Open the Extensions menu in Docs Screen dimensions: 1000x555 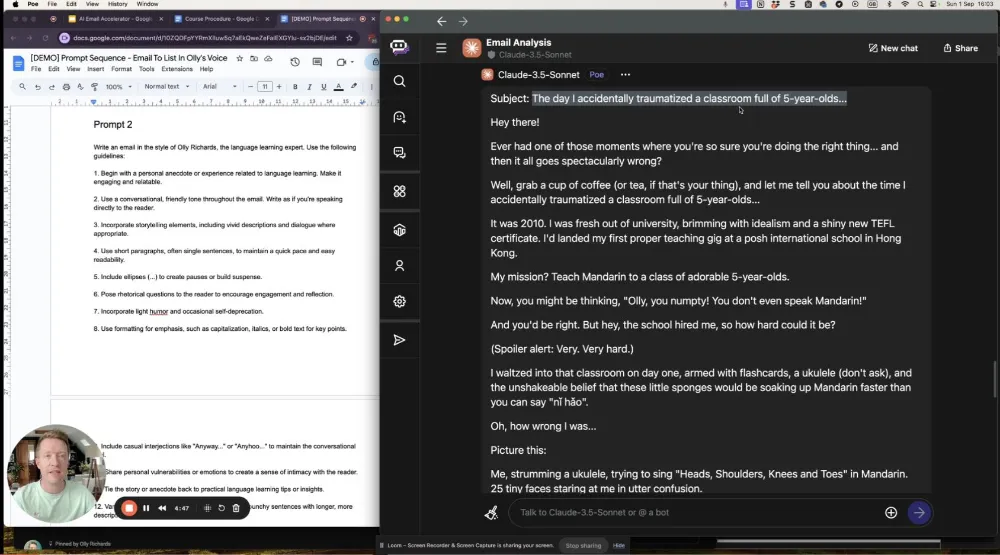[x=177, y=69]
